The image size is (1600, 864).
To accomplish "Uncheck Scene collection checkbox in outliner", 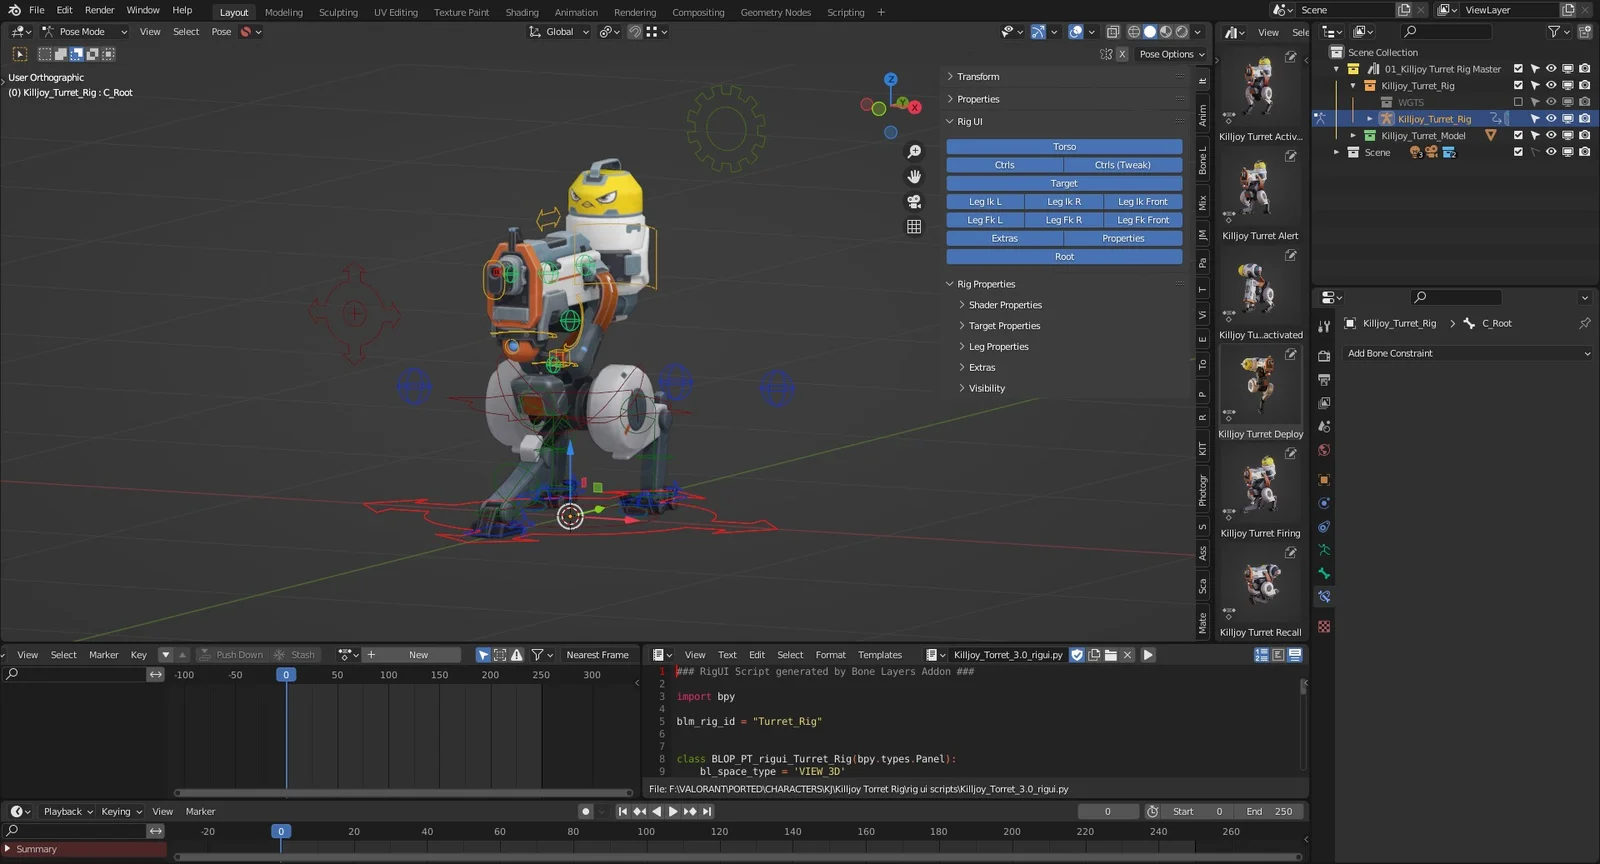I will tap(1518, 152).
